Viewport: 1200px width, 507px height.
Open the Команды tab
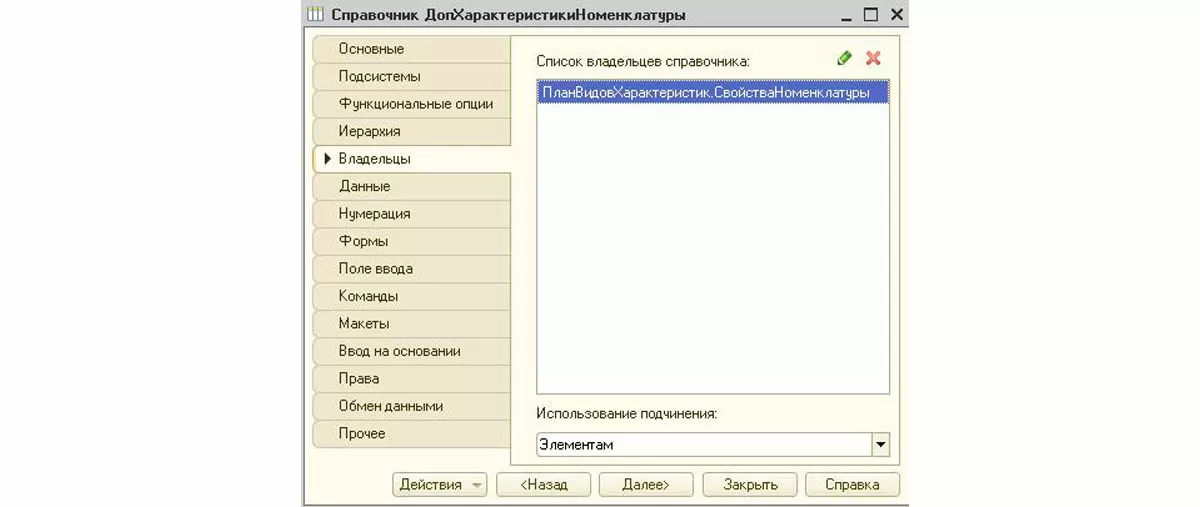412,296
